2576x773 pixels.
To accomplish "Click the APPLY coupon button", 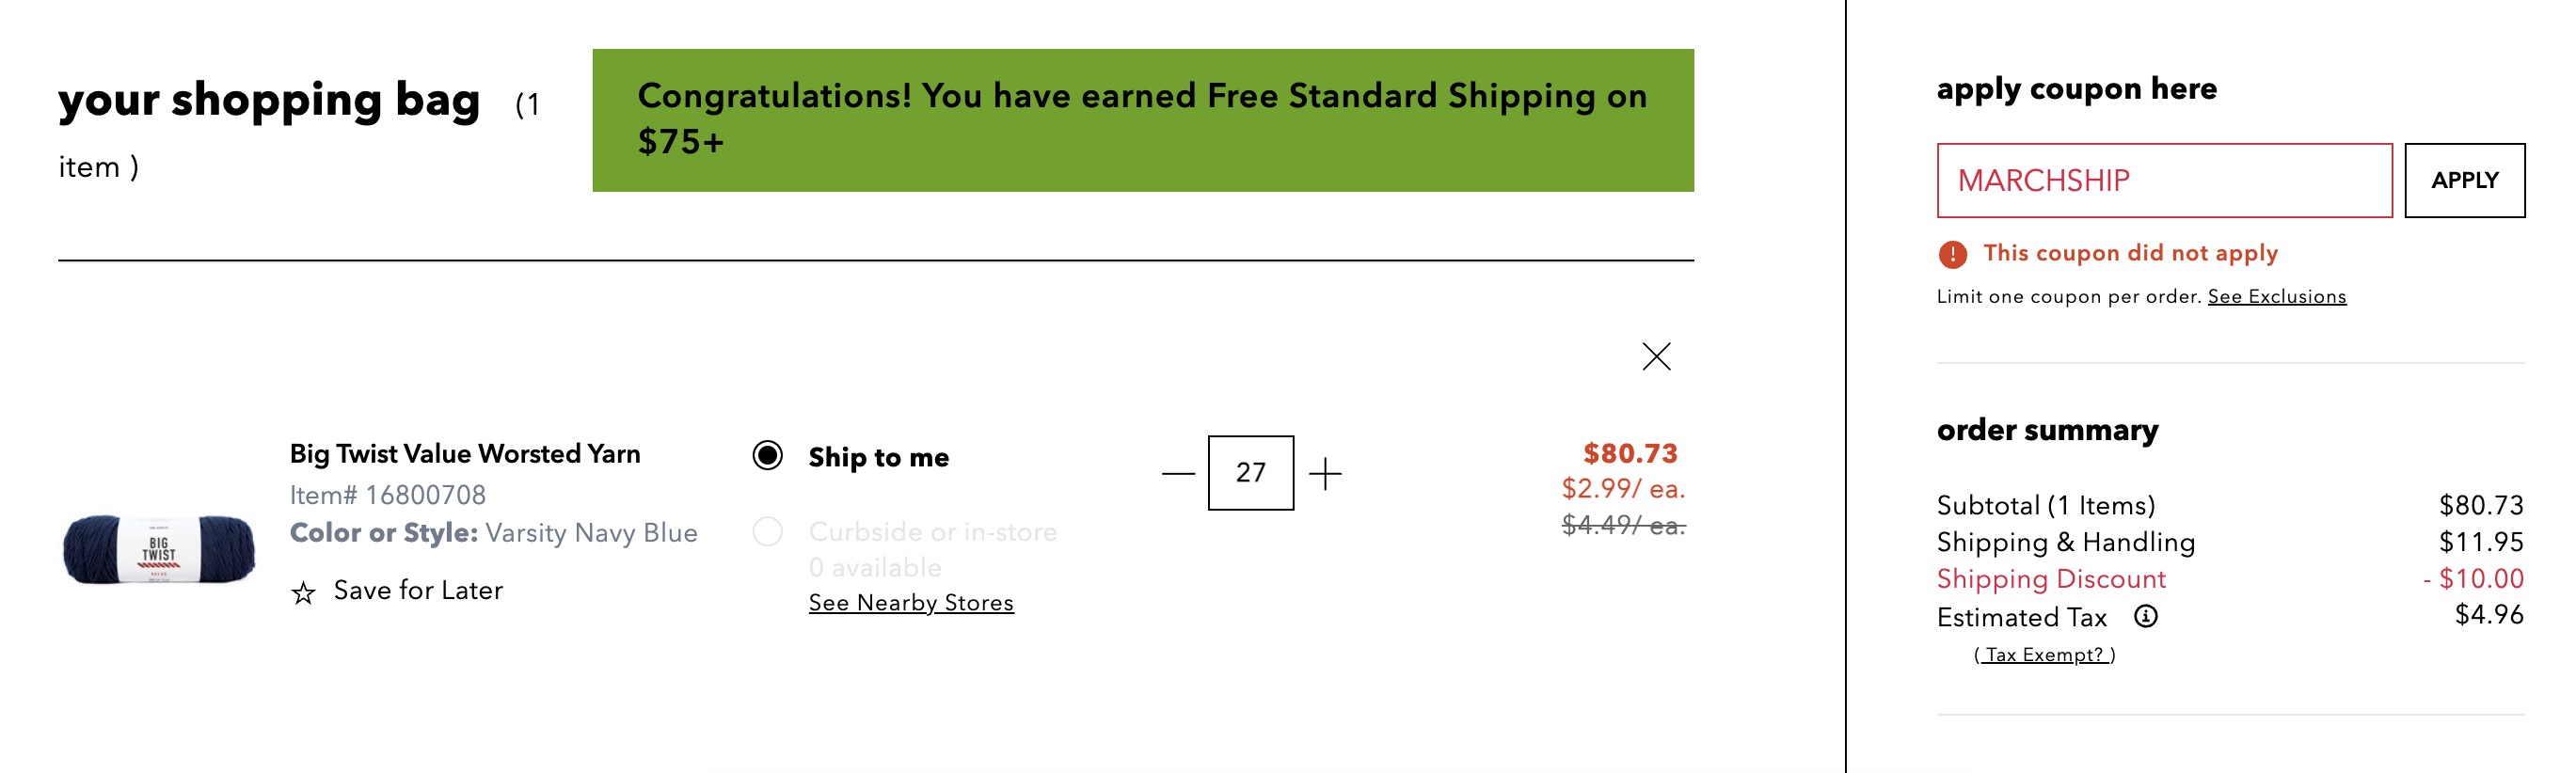I will pyautogui.click(x=2464, y=180).
